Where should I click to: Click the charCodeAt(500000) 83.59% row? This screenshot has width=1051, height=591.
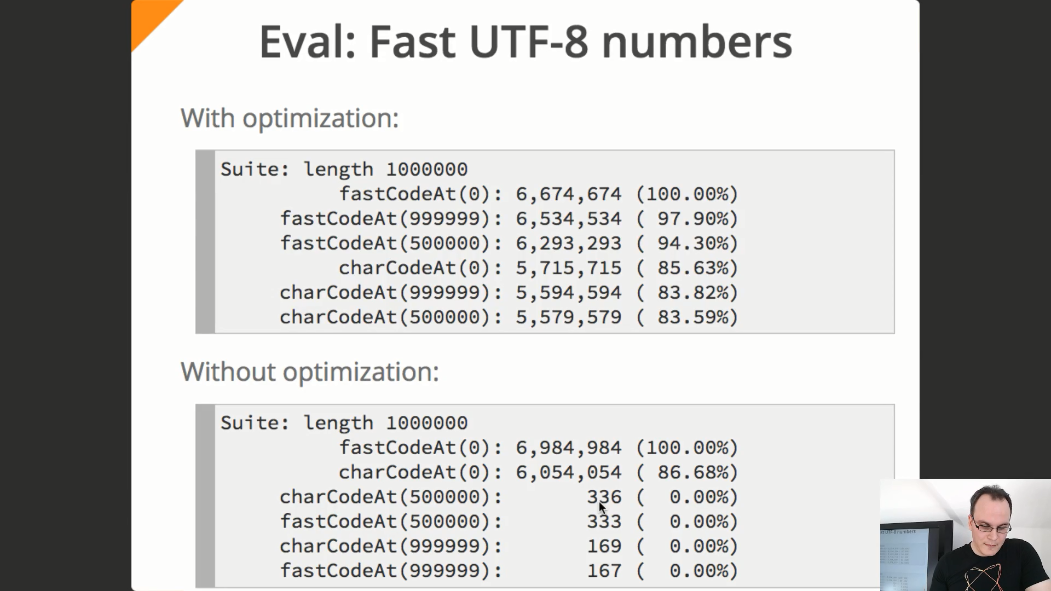509,317
